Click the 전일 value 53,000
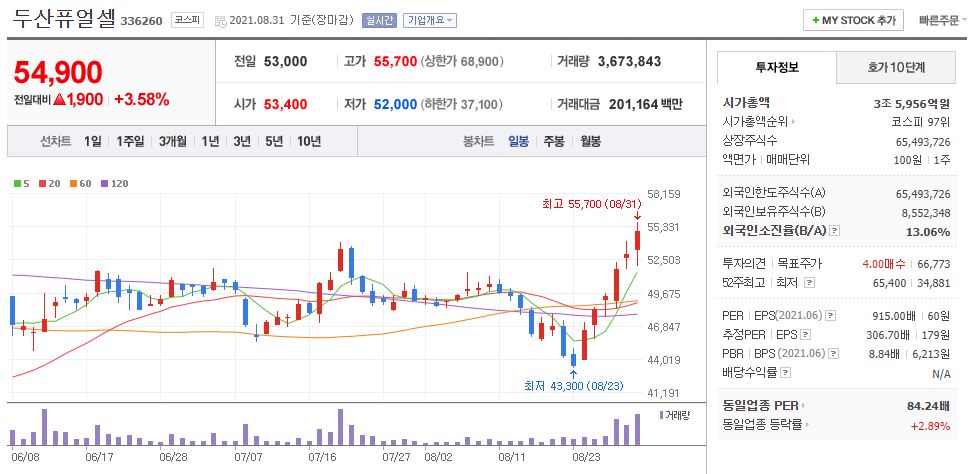Image resolution: width=977 pixels, height=474 pixels. [x=285, y=62]
